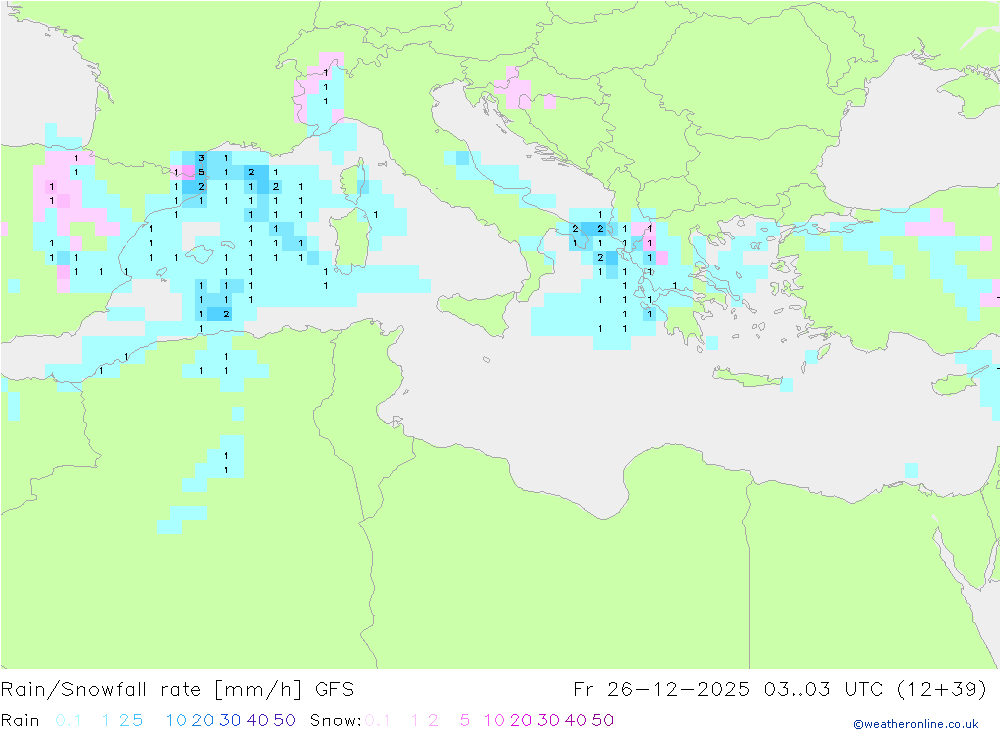Click the Rain legend 50 value
The width and height of the screenshot is (1000, 733).
pyautogui.click(x=284, y=720)
